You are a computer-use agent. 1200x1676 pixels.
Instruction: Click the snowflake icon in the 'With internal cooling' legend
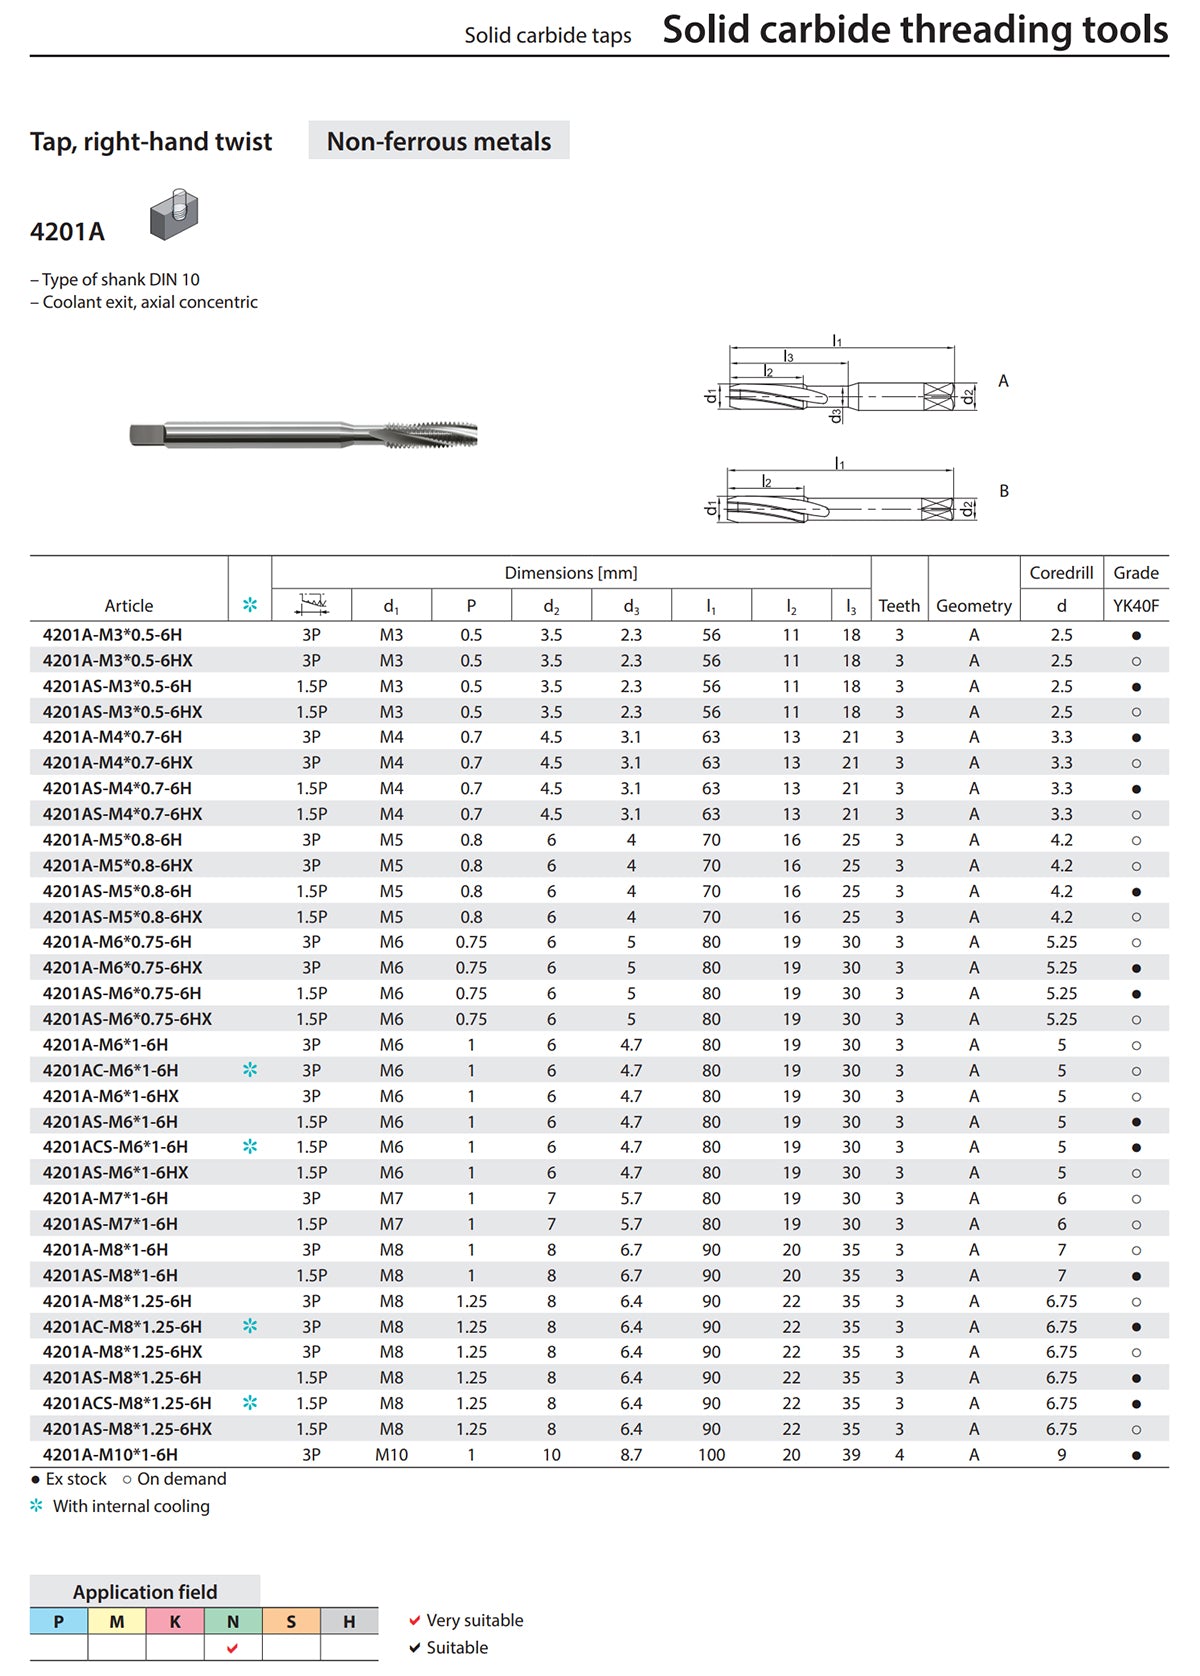coord(37,1505)
